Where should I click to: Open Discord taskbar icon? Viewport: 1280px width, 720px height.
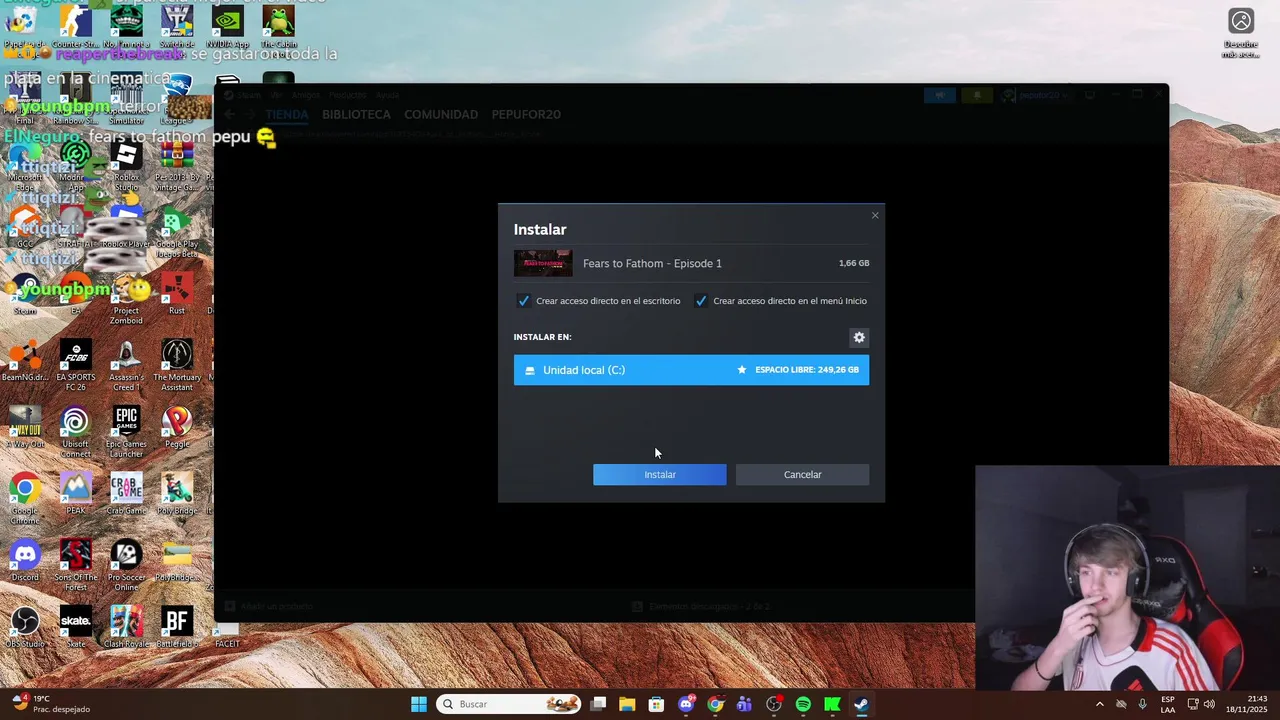click(686, 704)
